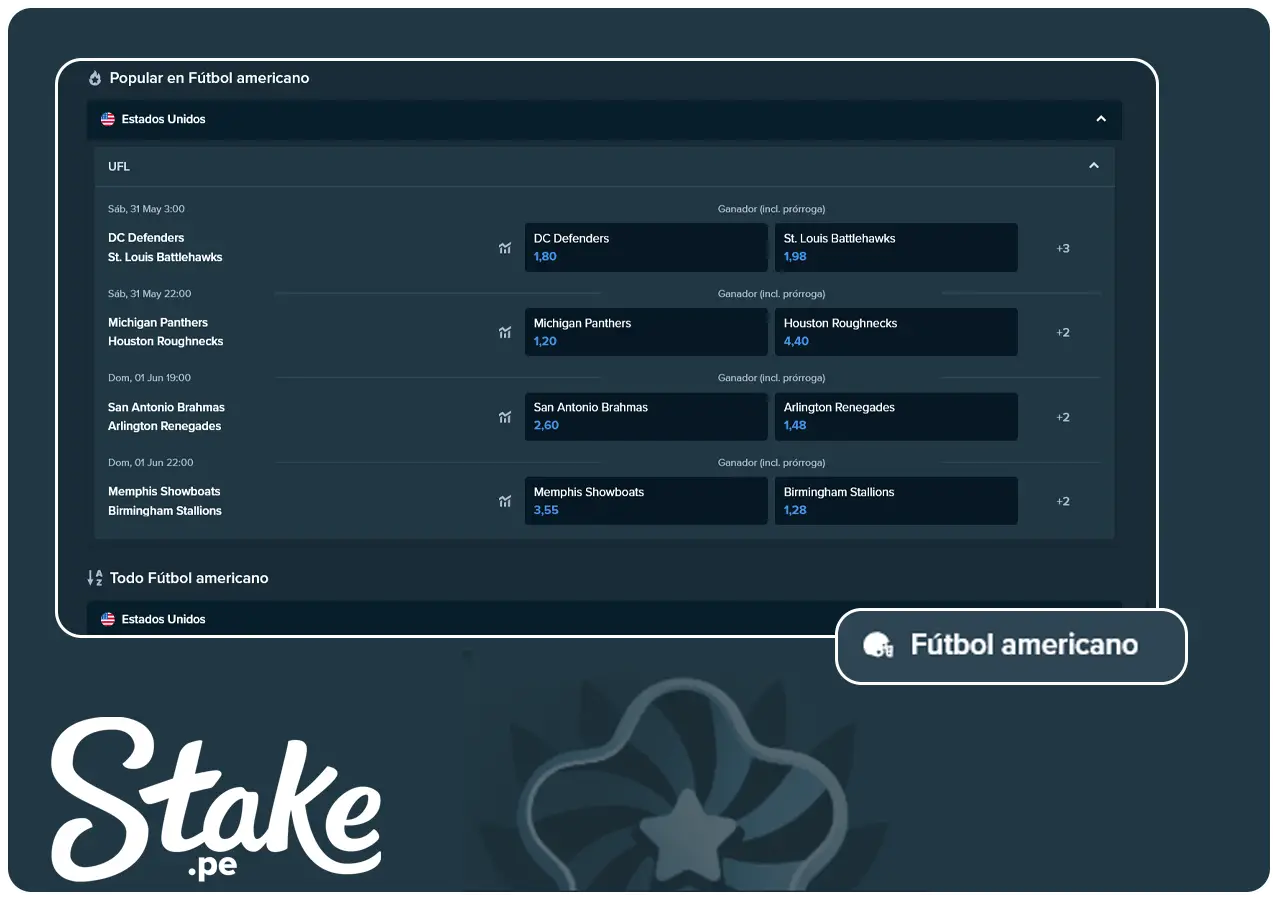Click the Dom, 01 Jun 22:00 match time
The height and width of the screenshot is (900, 1280).
[150, 463]
